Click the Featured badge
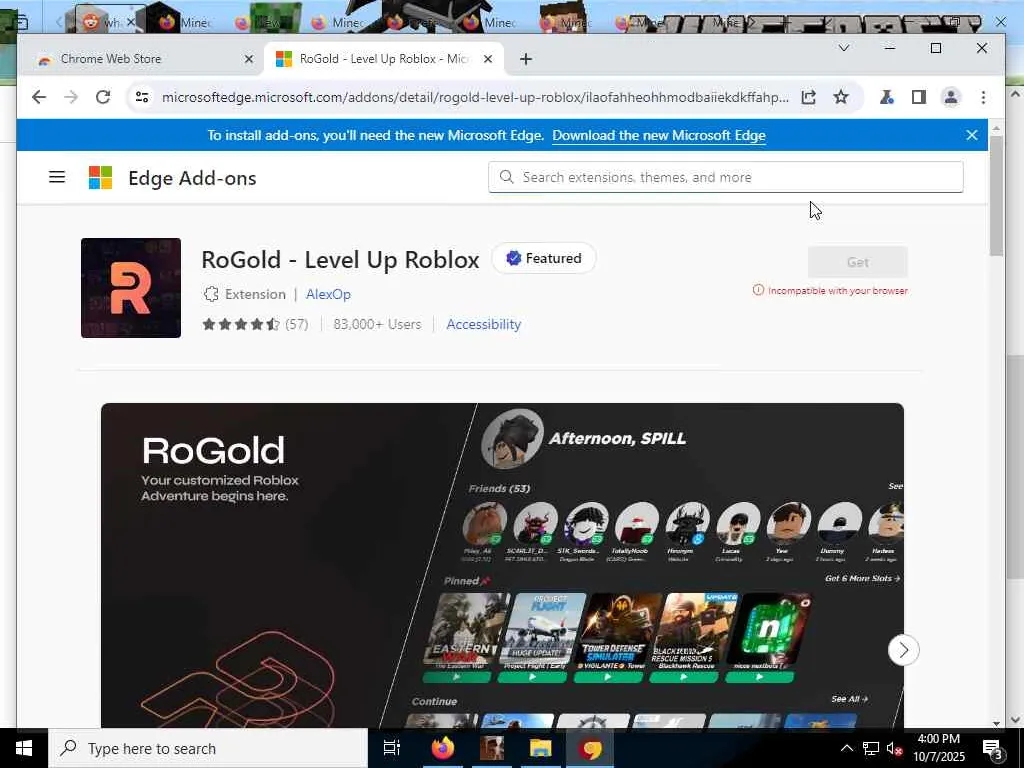Viewport: 1024px width, 768px height. [x=544, y=258]
